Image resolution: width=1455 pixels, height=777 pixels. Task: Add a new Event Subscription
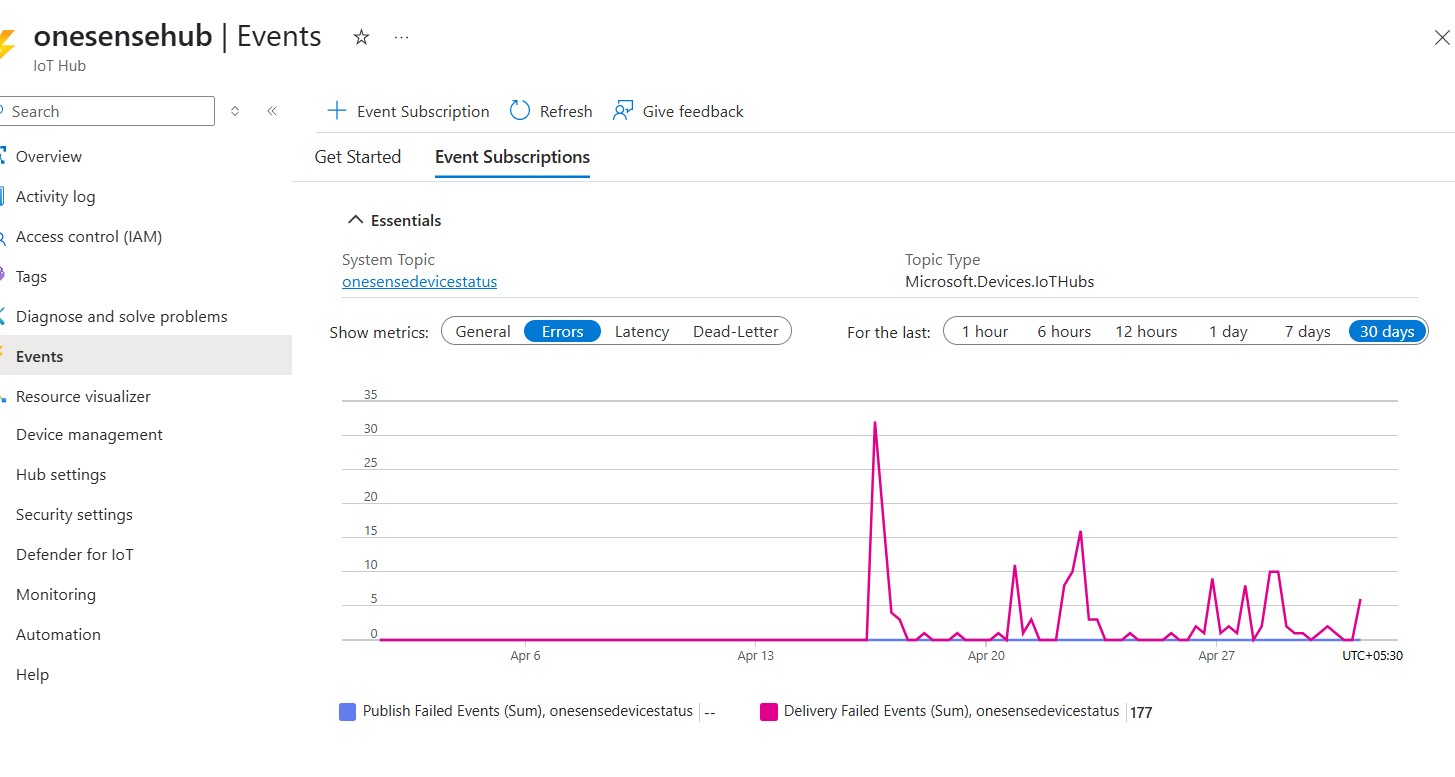[x=408, y=111]
